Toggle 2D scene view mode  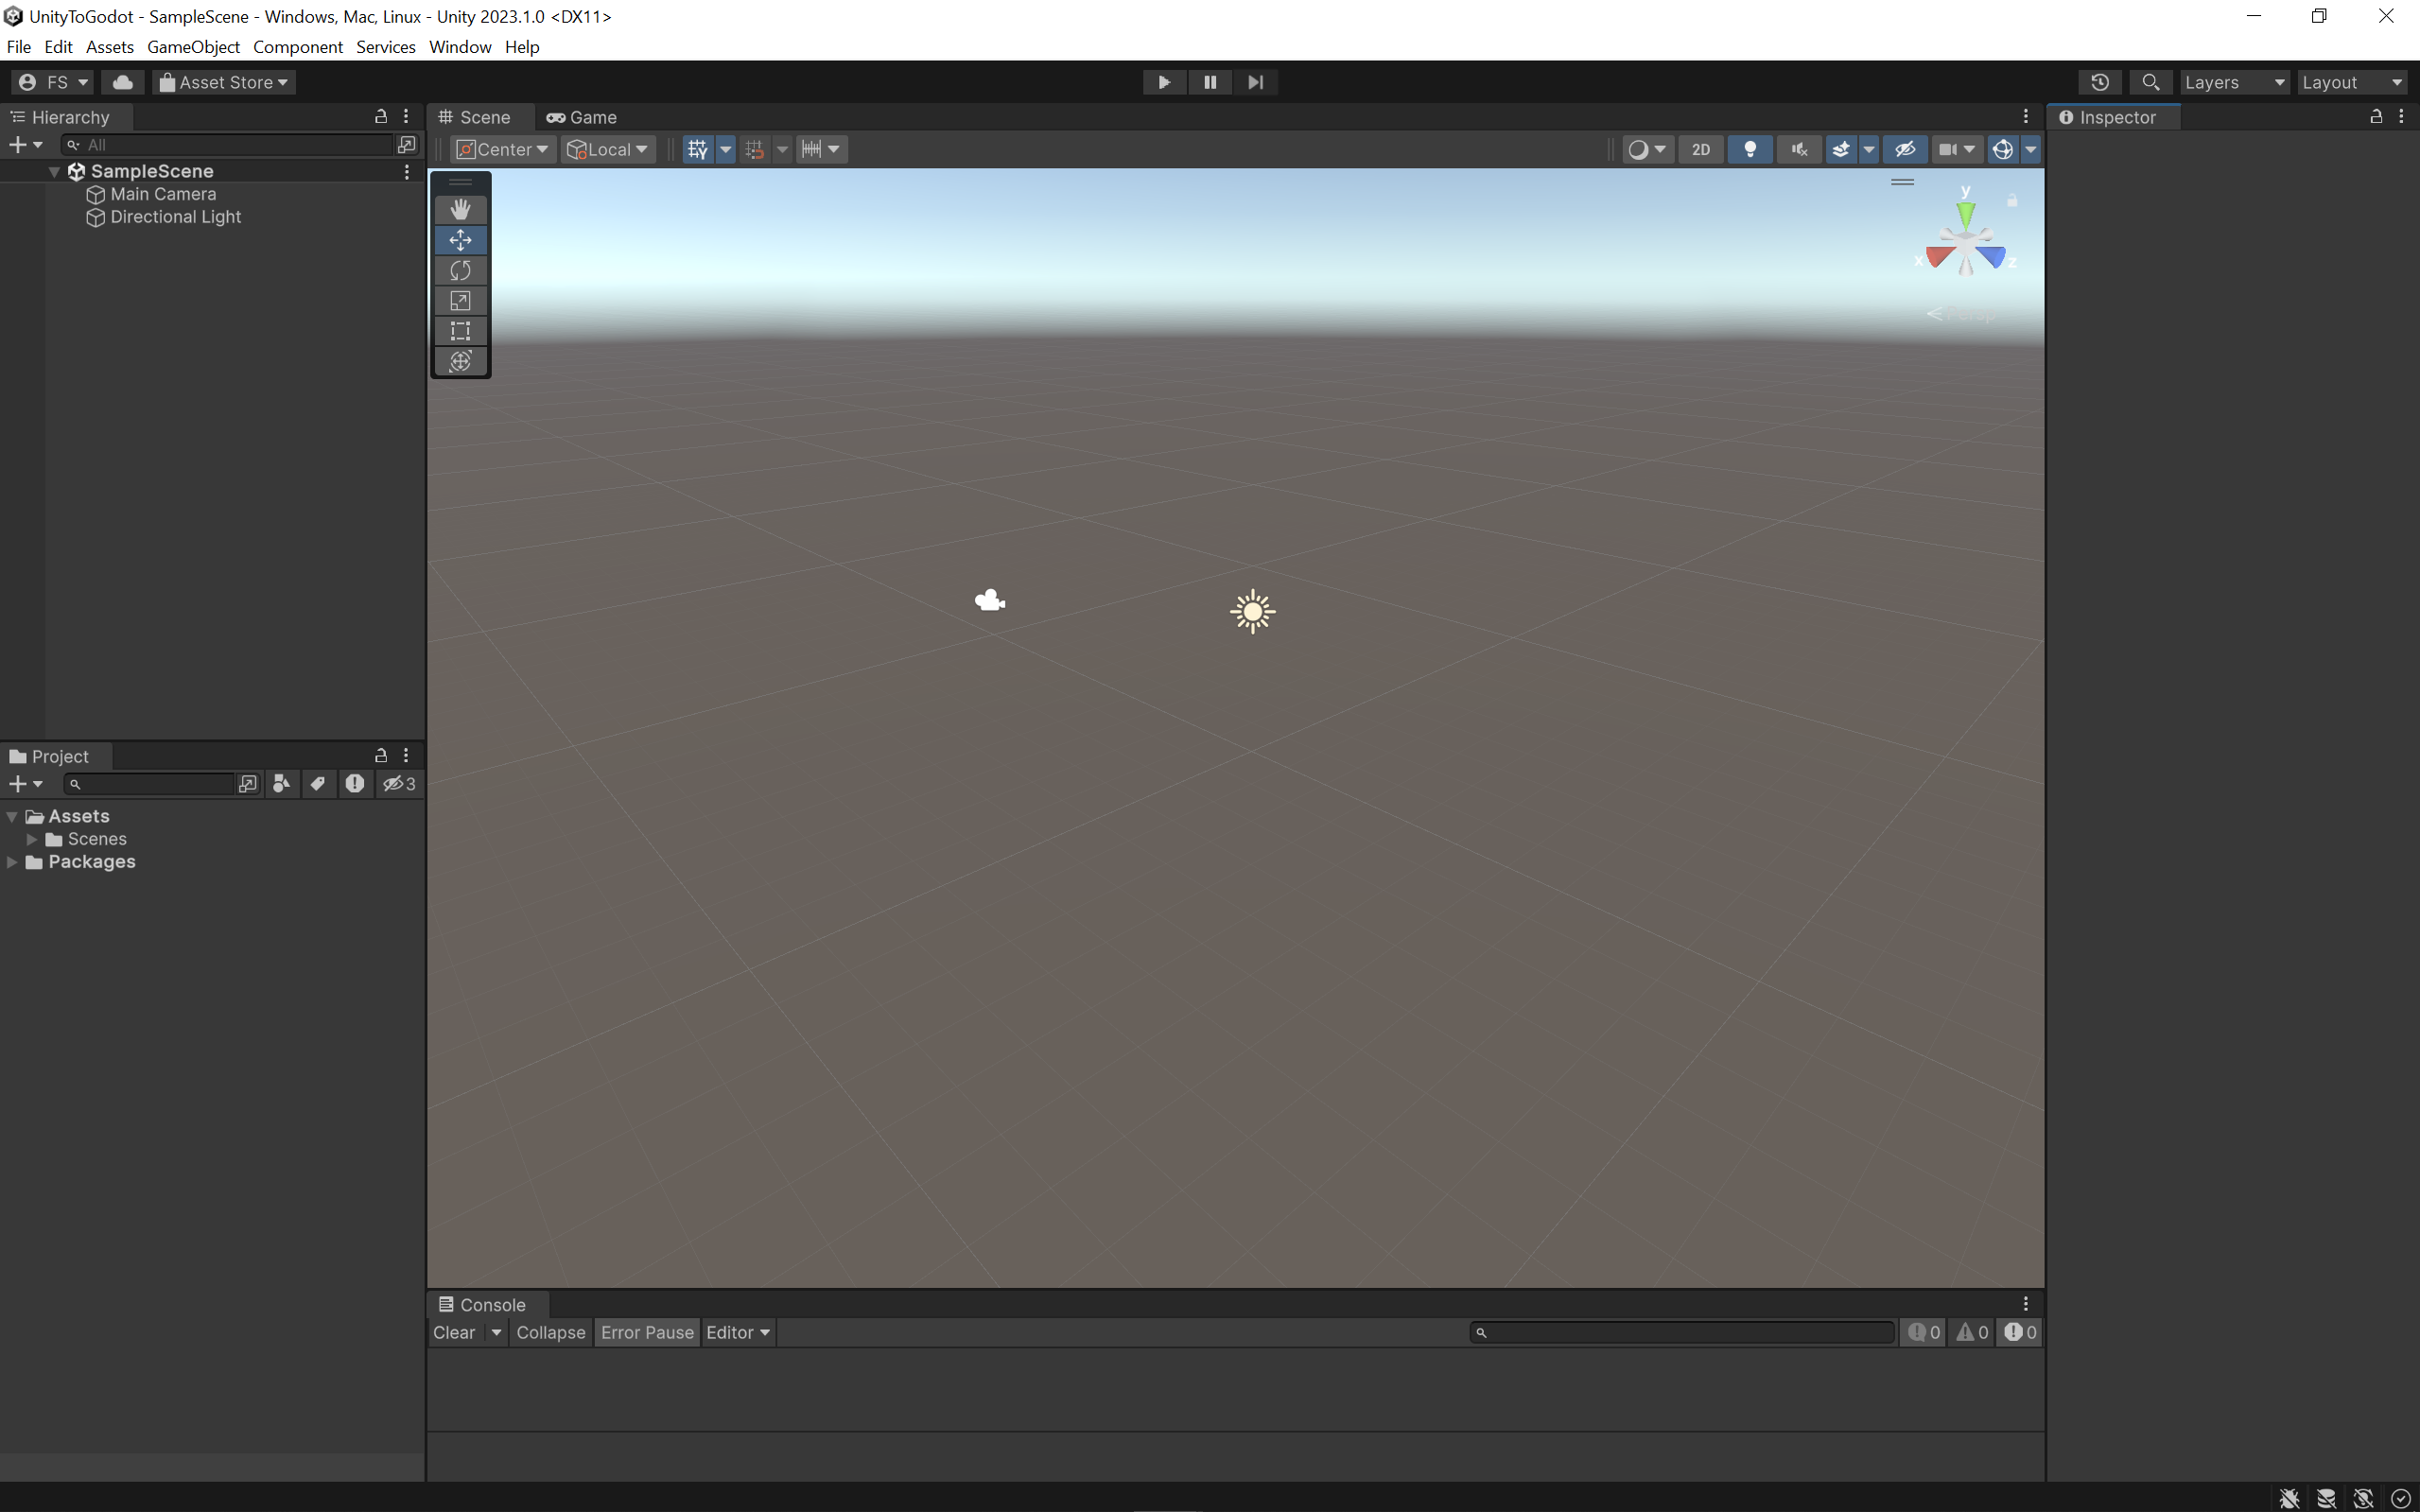coord(1700,149)
